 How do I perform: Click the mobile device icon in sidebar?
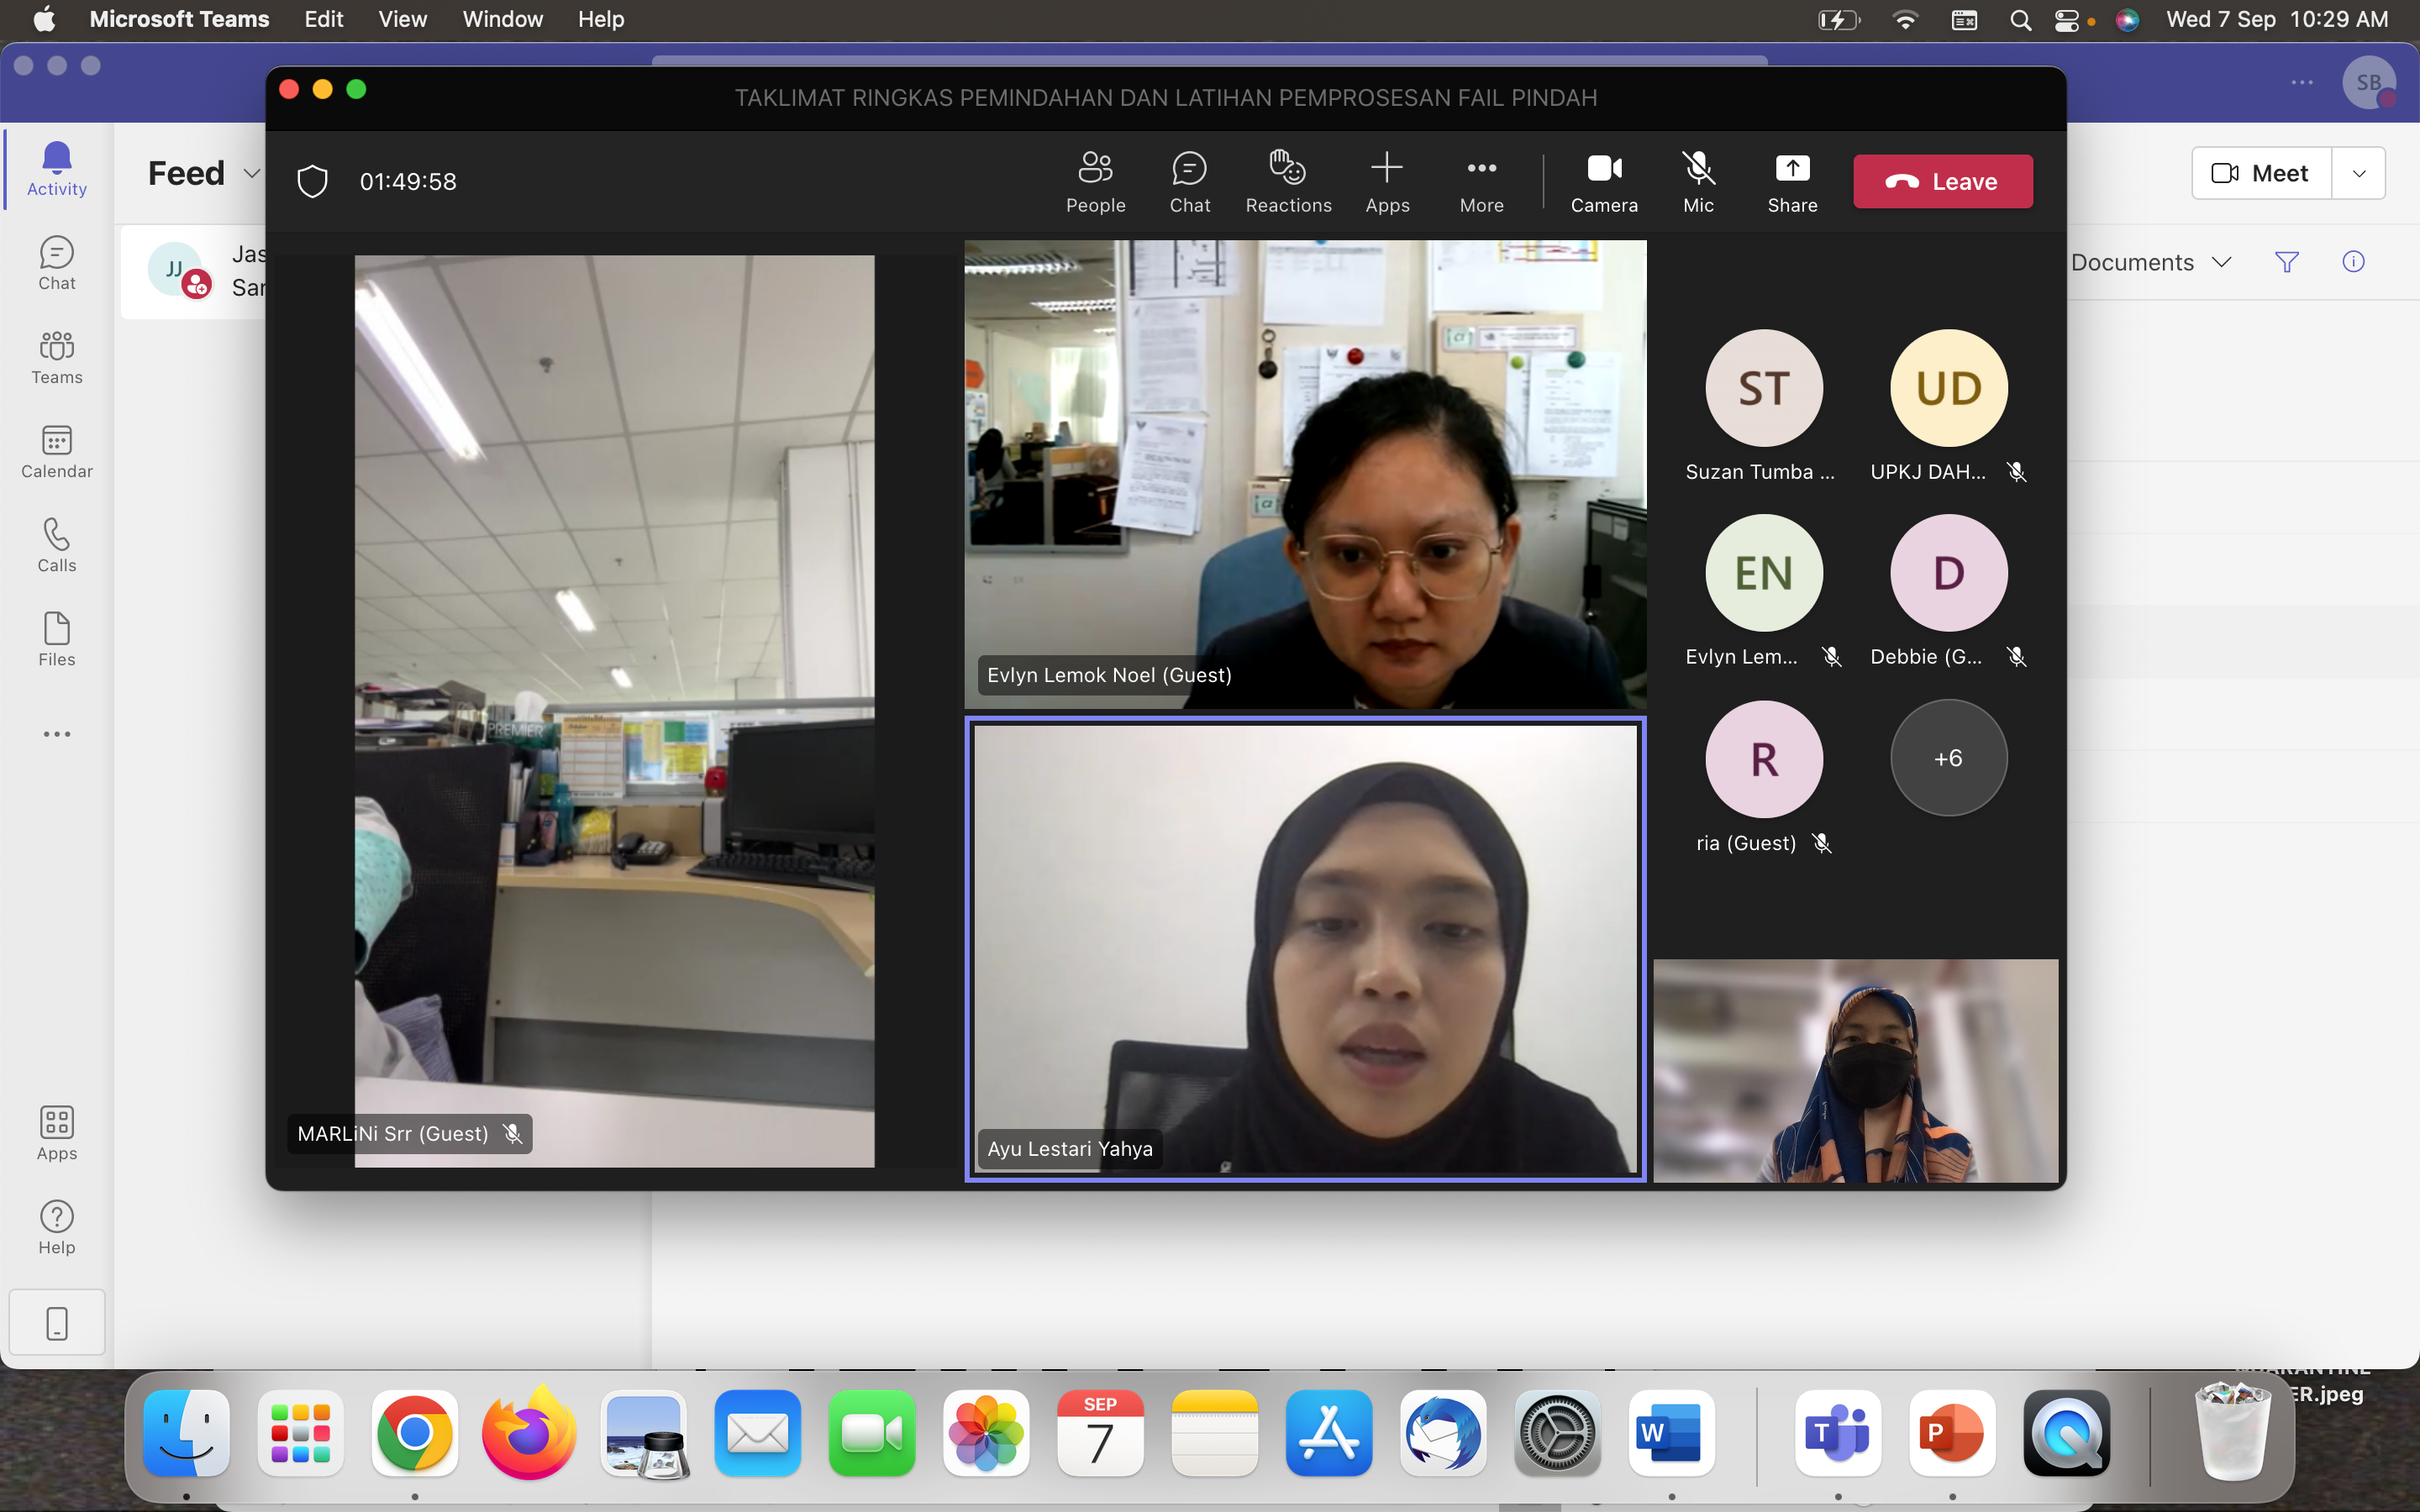coord(57,1322)
